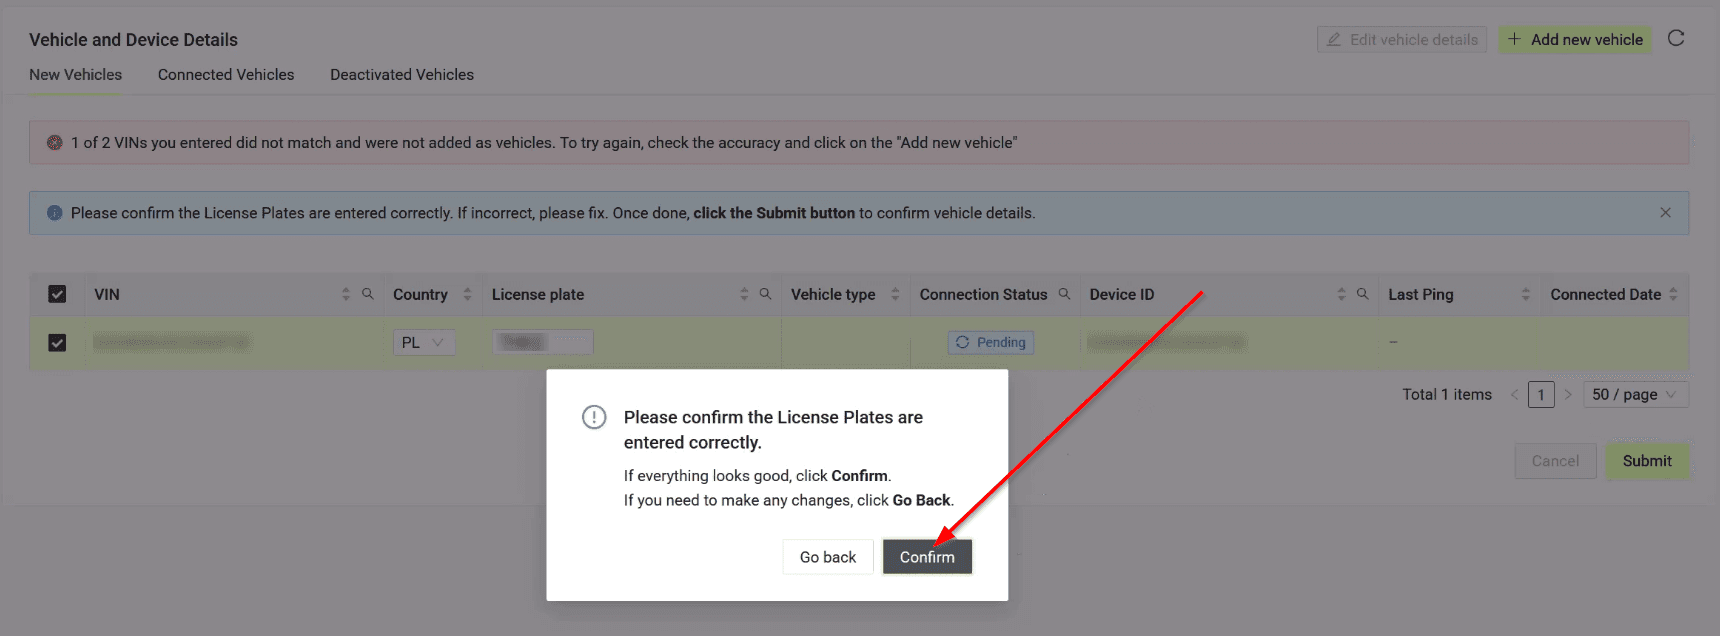The image size is (1720, 636).
Task: Sort by the Vehicle type column
Action: 895,294
